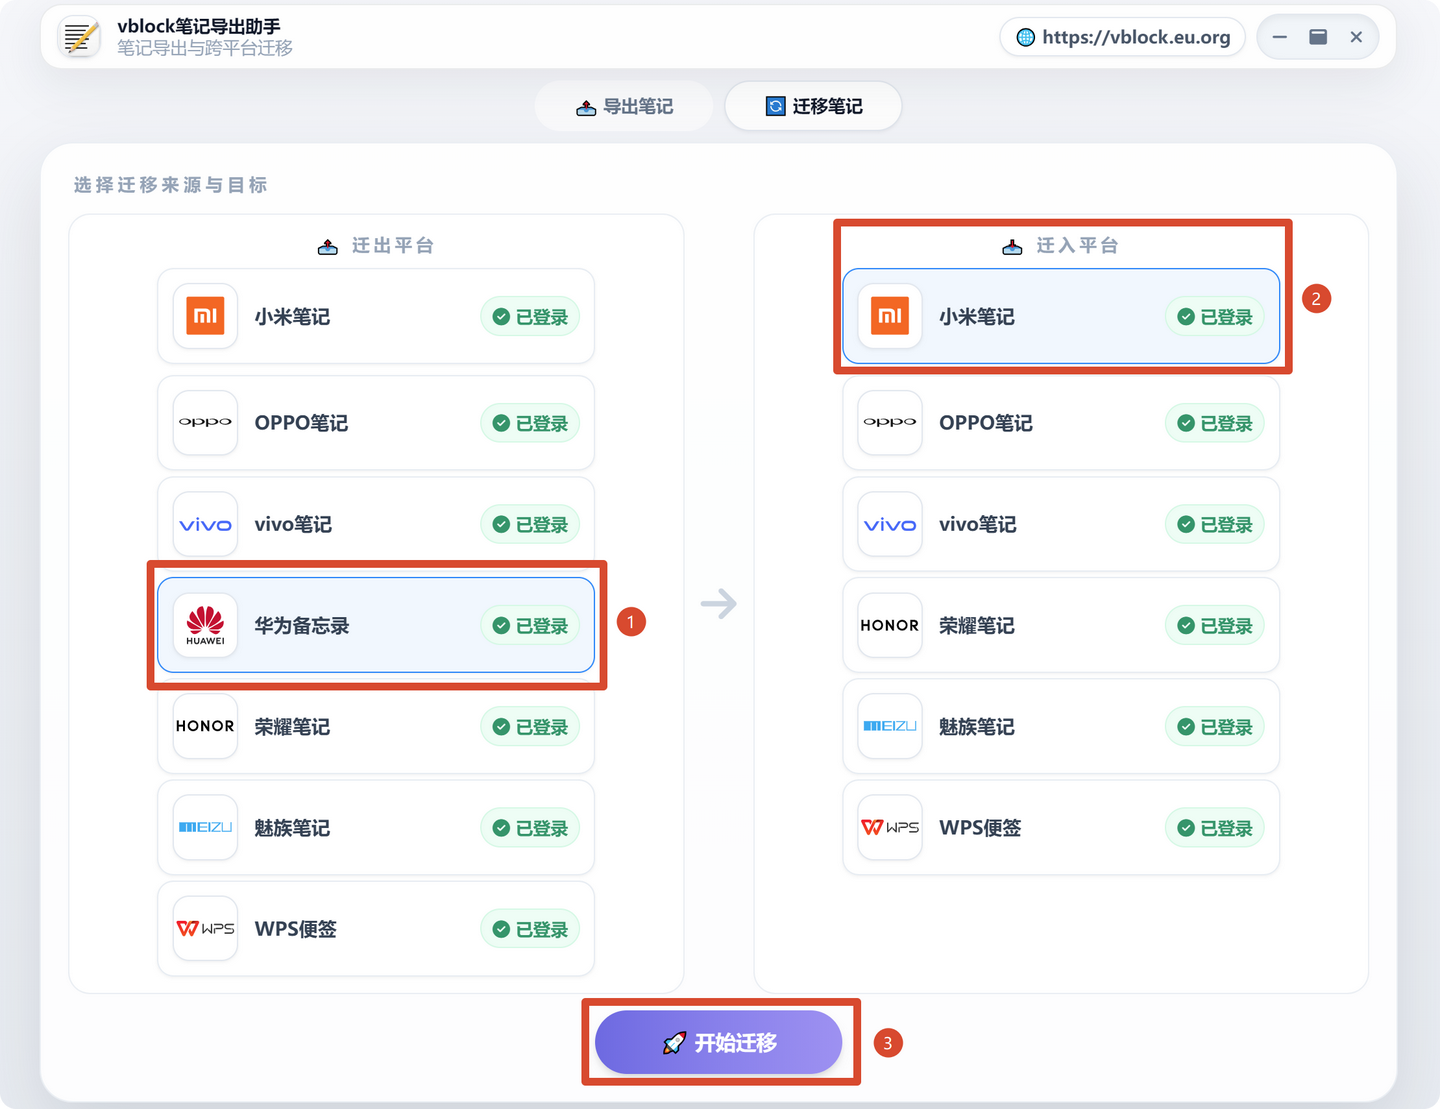Image resolution: width=1440 pixels, height=1109 pixels.
Task: Click 已登录 badge on source 荣耀笔记
Action: [x=530, y=727]
